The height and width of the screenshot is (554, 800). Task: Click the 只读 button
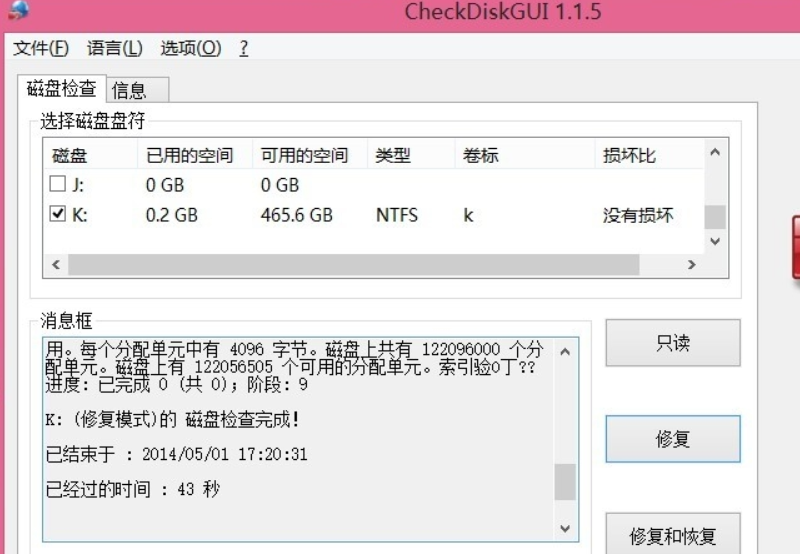click(673, 343)
